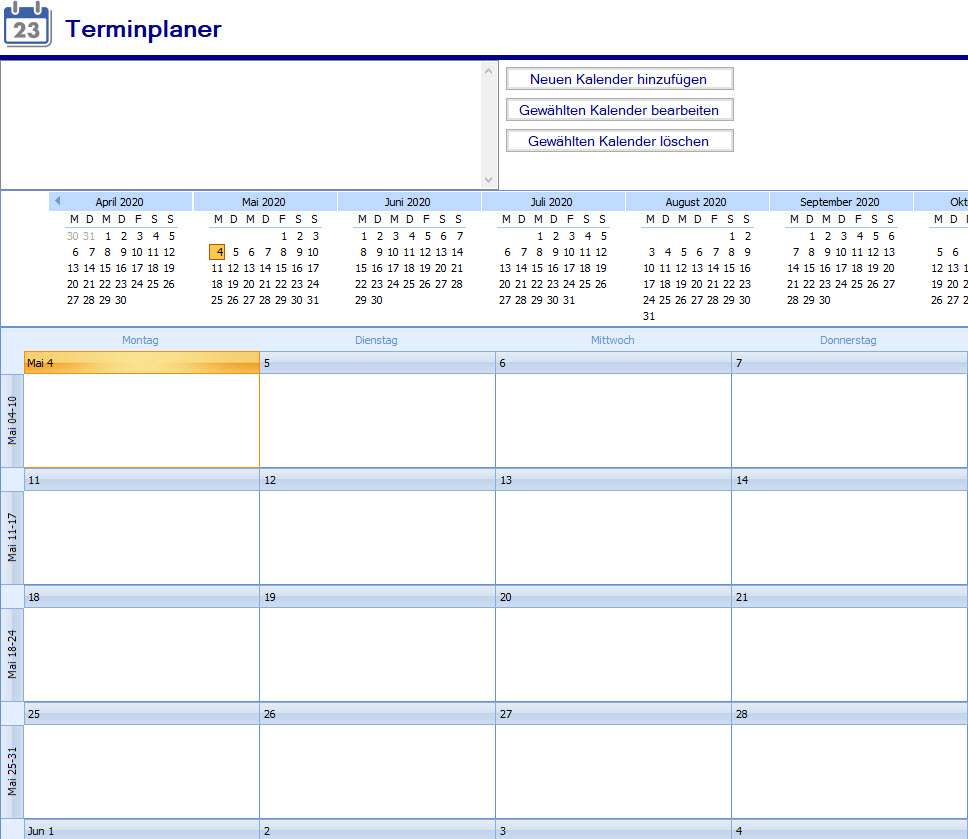The height and width of the screenshot is (839, 968).
Task: Click the day 21 header in month view
Action: (849, 597)
